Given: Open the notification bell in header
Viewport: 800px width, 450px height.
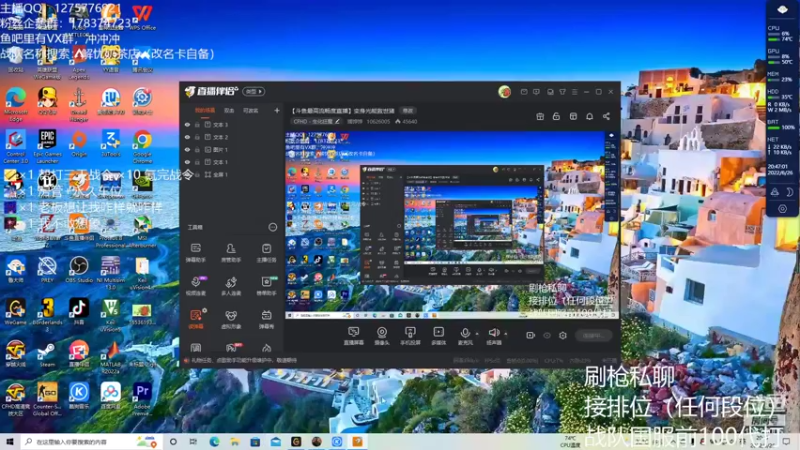Looking at the screenshot, I should 589,116.
